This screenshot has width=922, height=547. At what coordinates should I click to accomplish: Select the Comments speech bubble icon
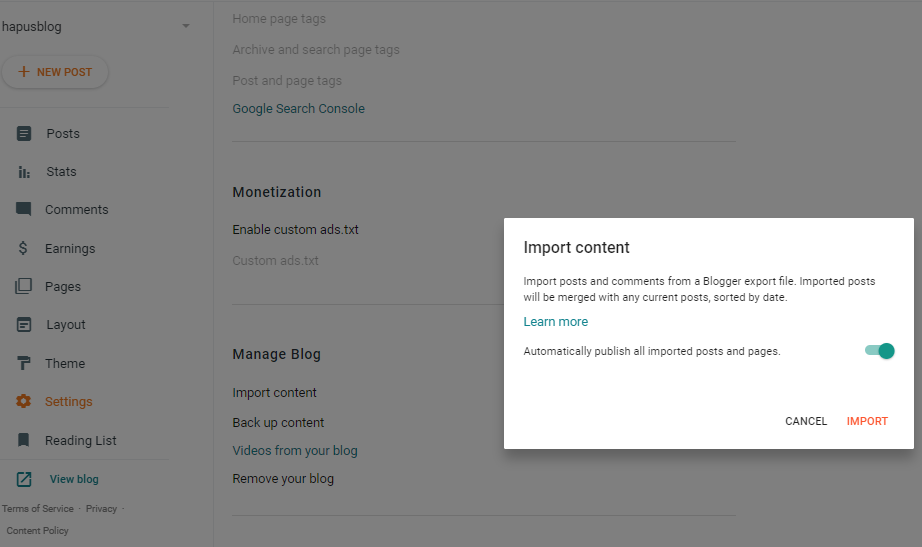coord(24,209)
